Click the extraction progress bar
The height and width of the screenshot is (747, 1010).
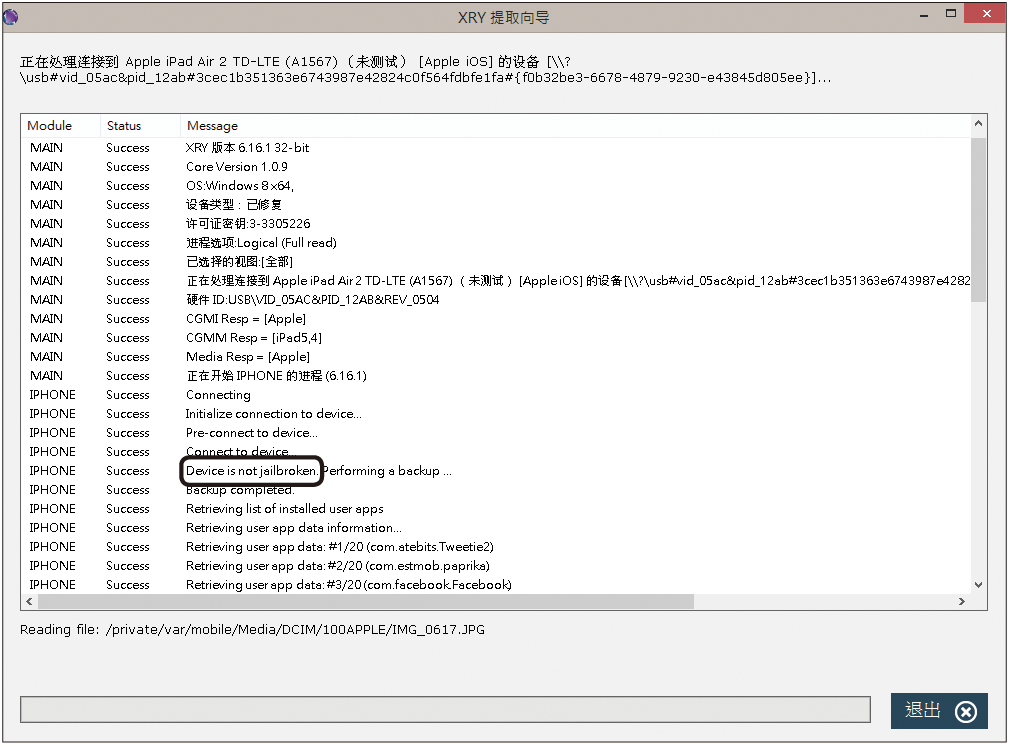coord(445,710)
